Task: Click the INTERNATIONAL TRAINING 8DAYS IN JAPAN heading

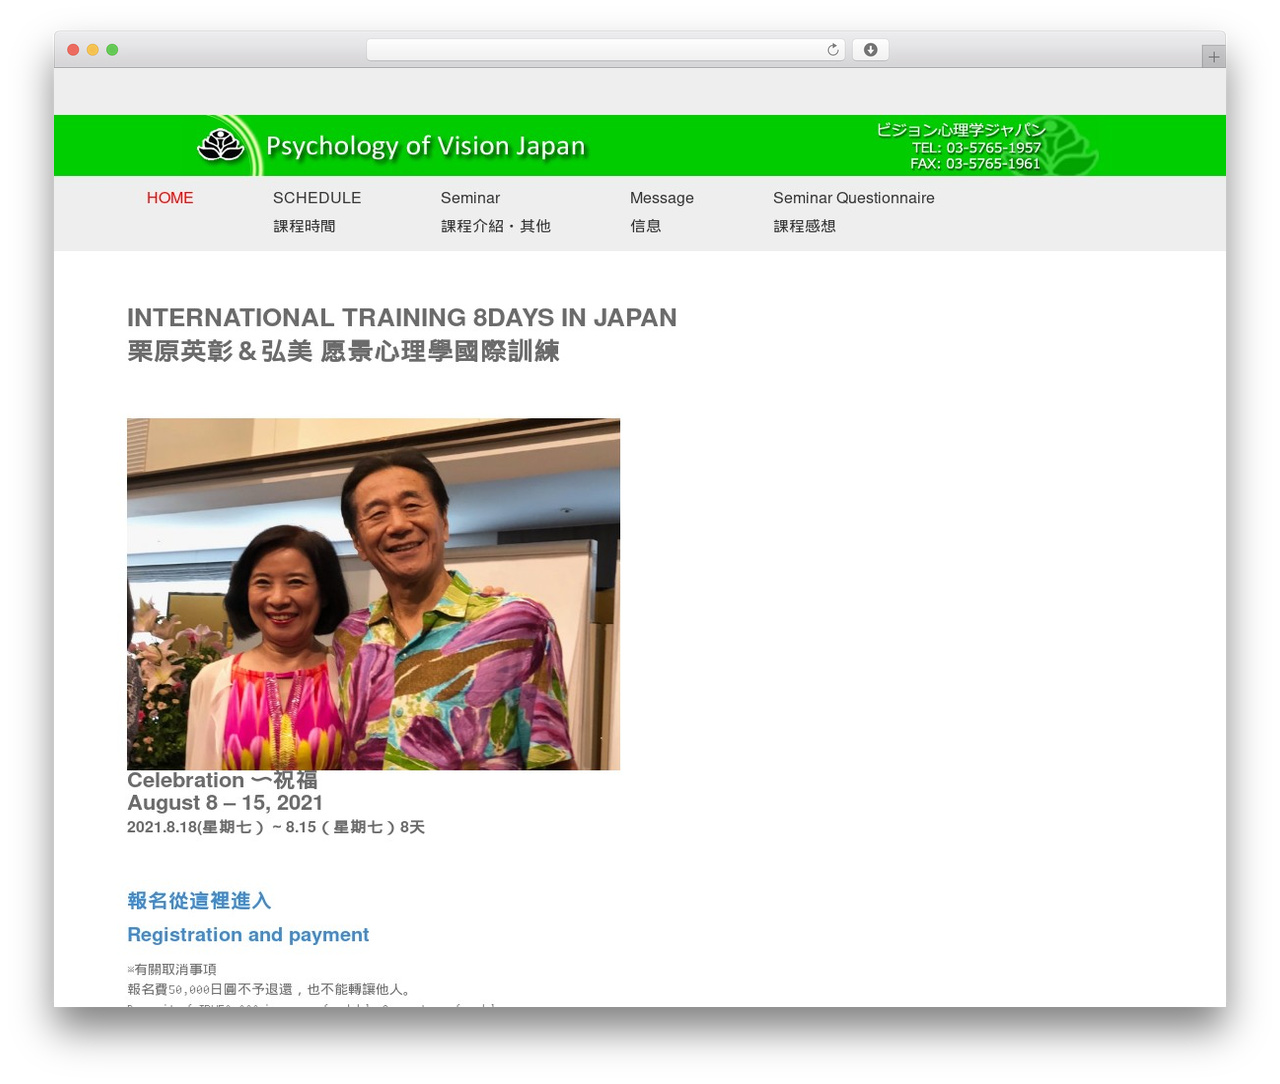Action: click(x=402, y=318)
